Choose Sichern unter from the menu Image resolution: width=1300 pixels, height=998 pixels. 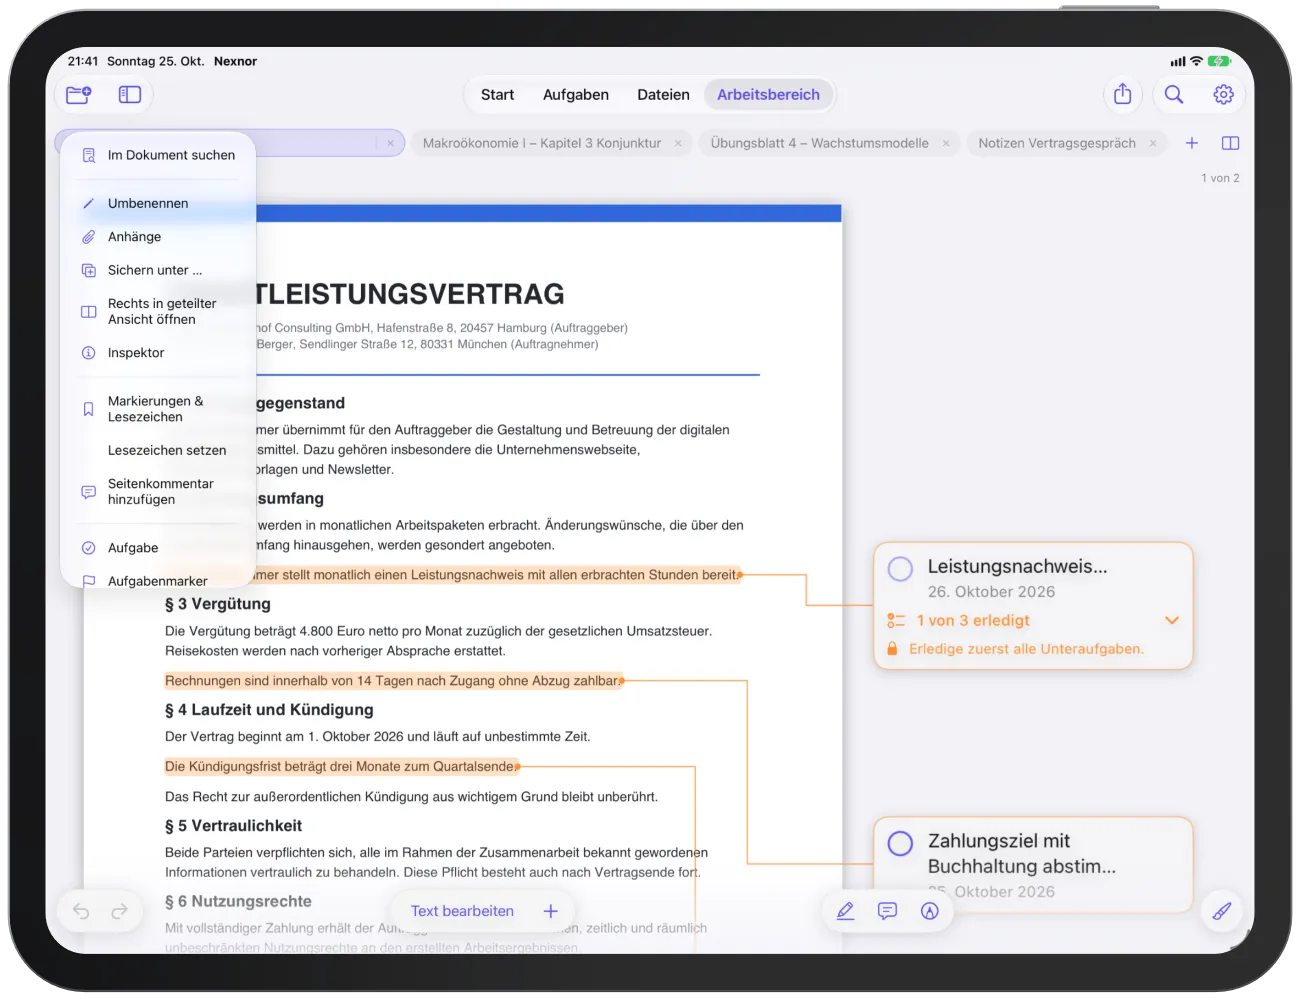coord(158,270)
